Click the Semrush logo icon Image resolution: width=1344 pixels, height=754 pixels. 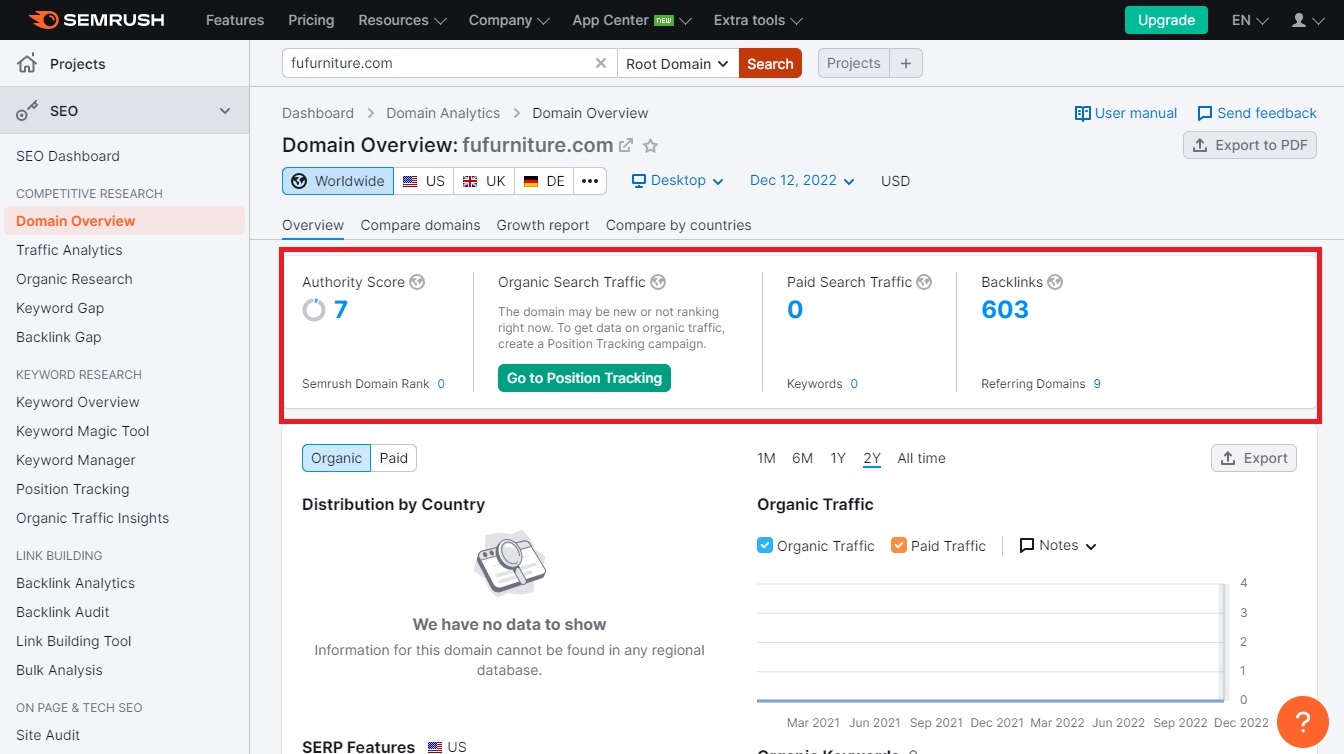tap(44, 20)
